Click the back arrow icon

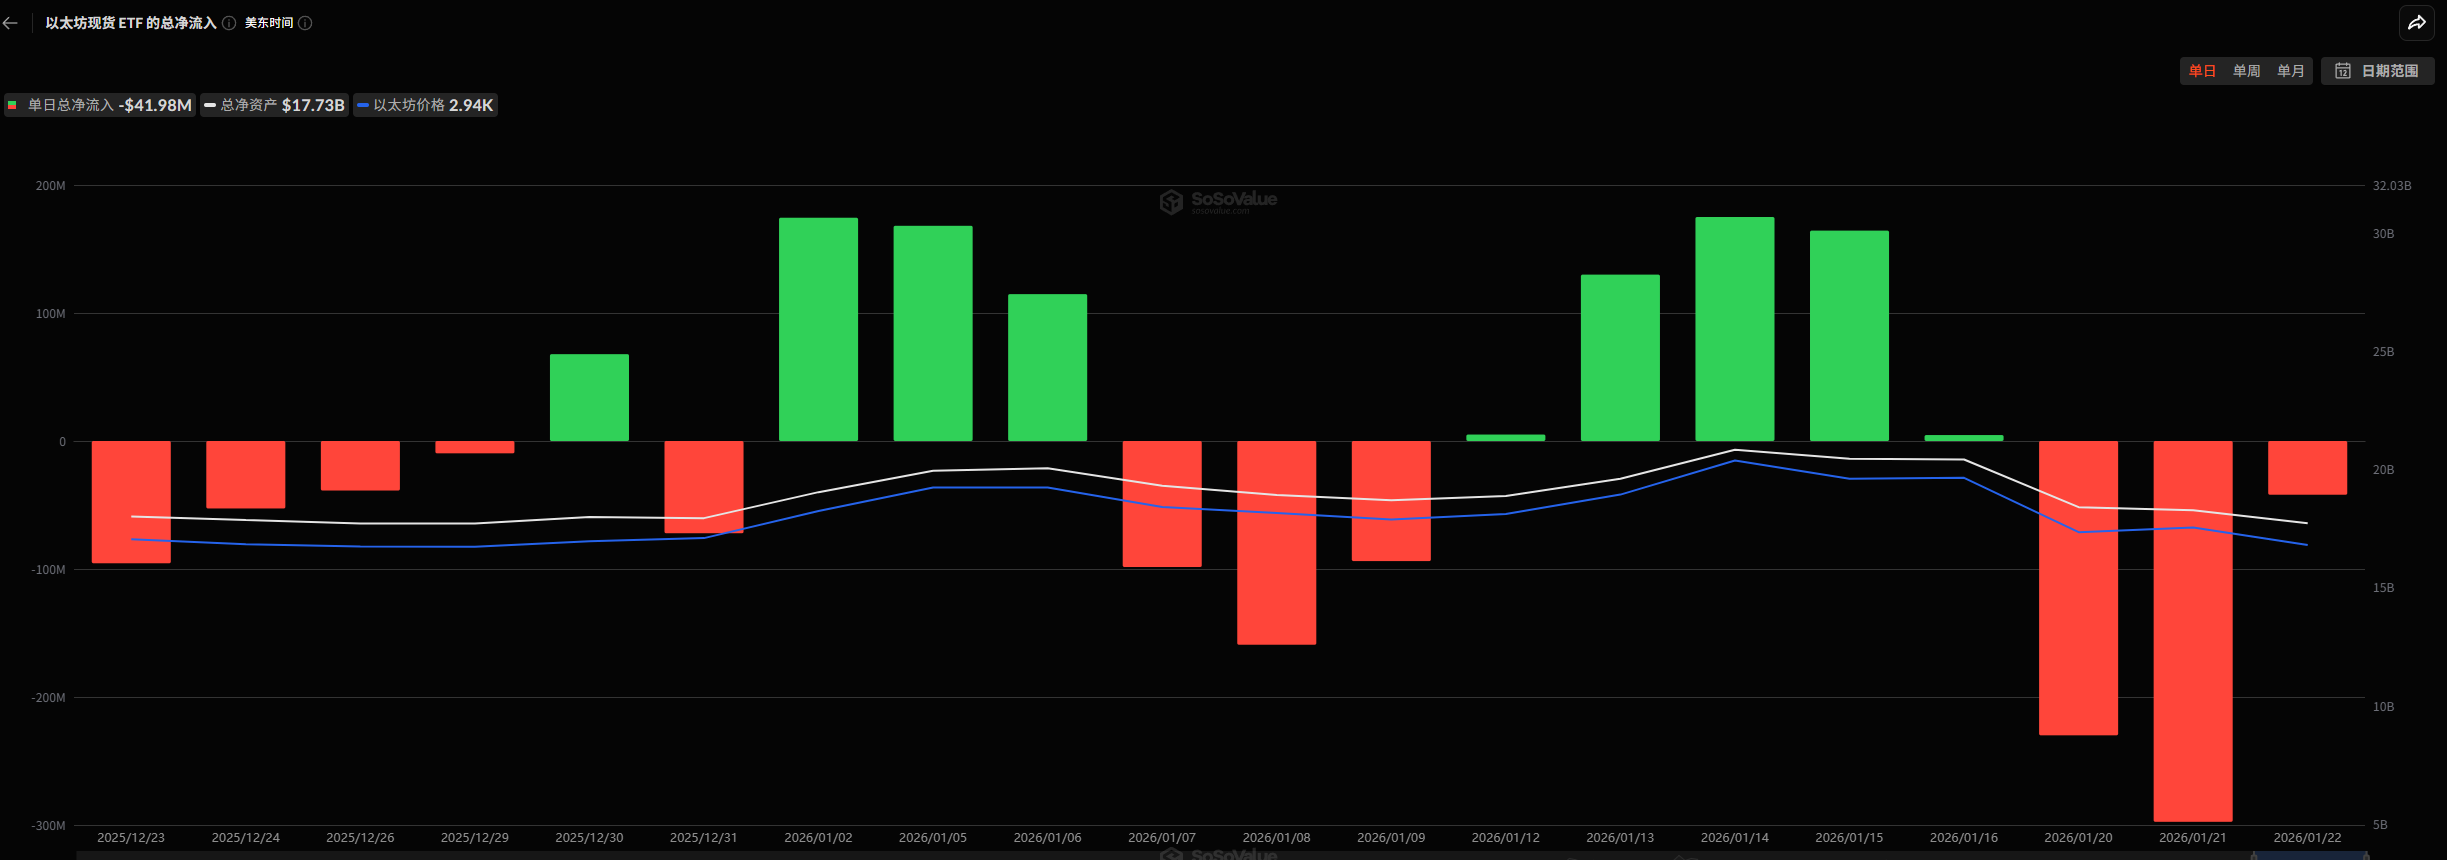tap(11, 23)
